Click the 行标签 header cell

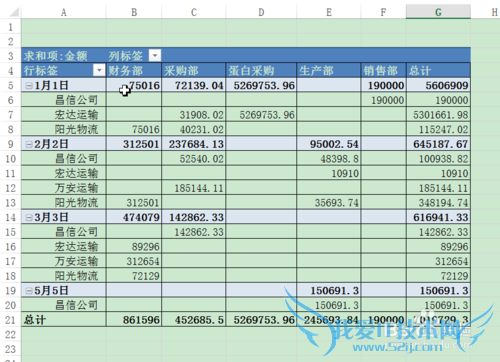pyautogui.click(x=64, y=70)
